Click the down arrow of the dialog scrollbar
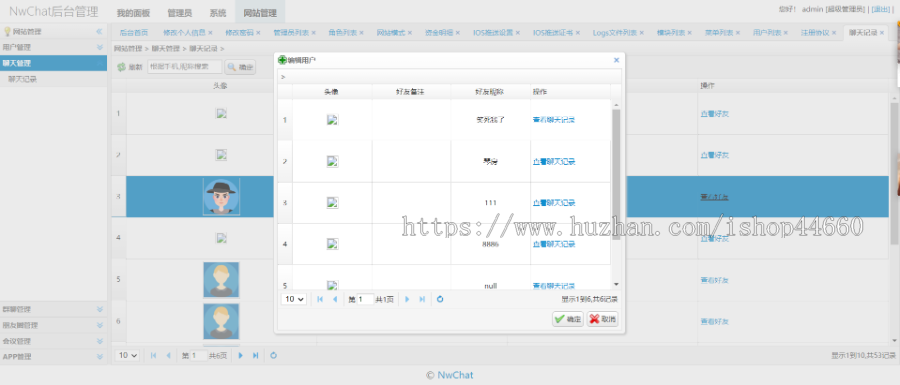 [616, 284]
